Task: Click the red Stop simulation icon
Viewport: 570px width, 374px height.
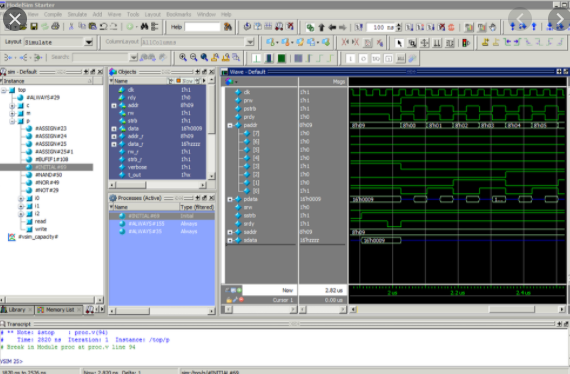Action: click(451, 27)
